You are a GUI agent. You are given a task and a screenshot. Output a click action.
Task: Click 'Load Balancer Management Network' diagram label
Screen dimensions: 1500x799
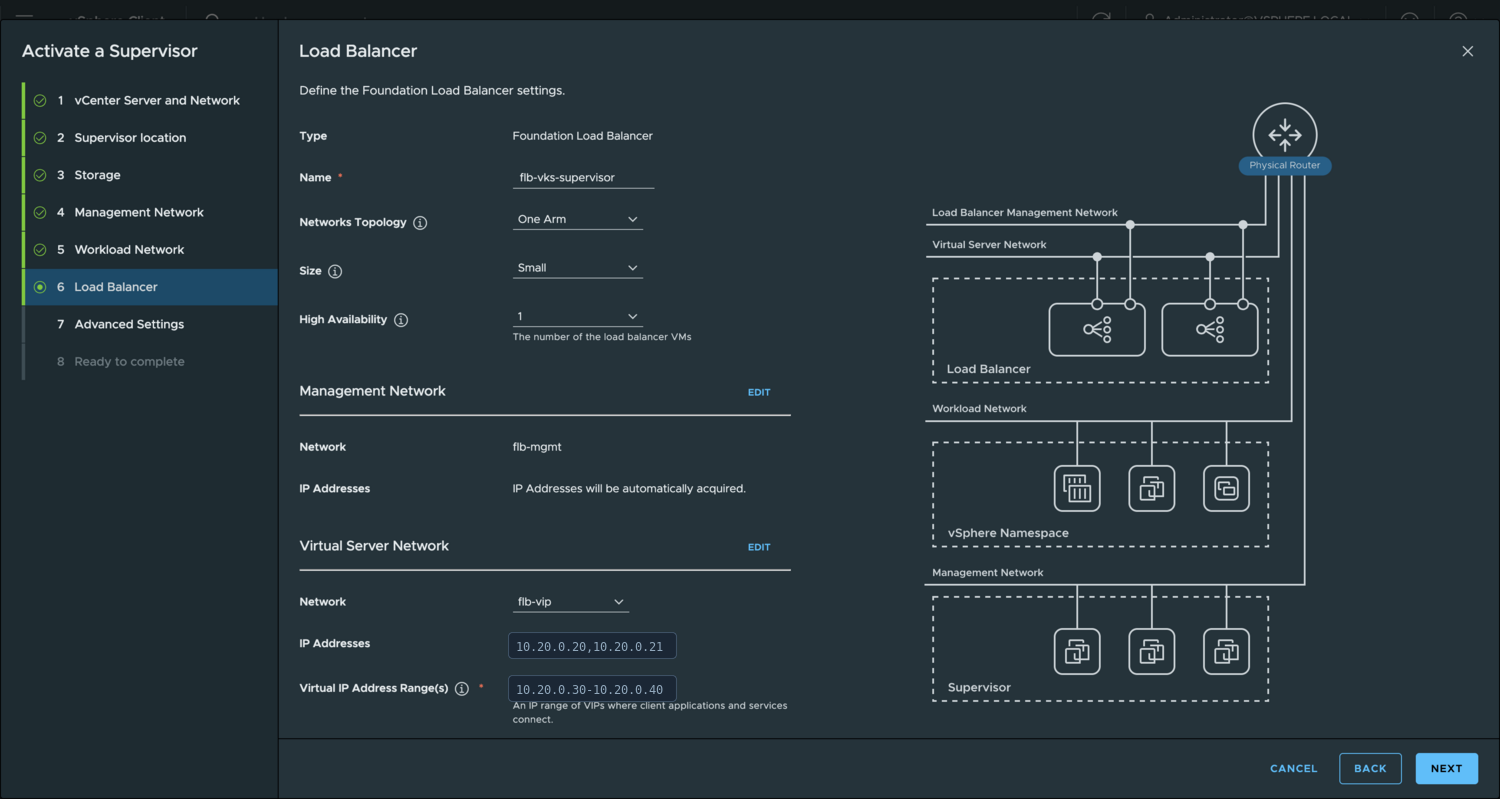1025,213
